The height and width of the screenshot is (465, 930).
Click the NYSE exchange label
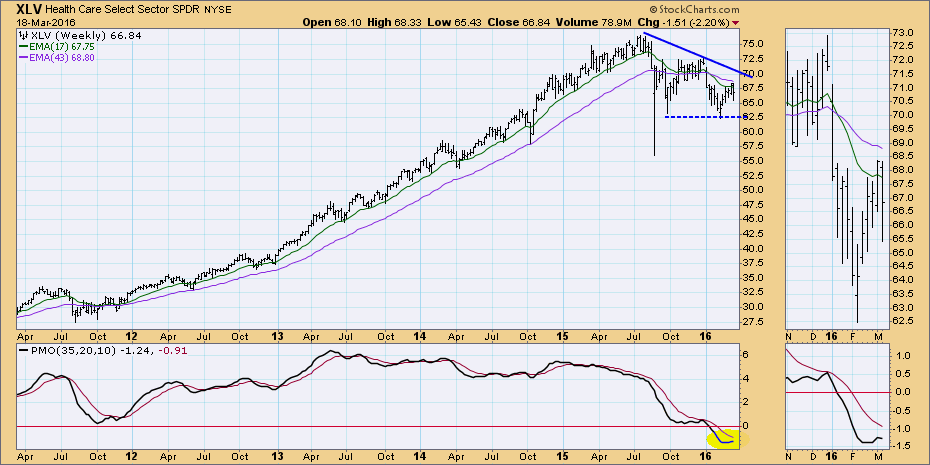218,10
